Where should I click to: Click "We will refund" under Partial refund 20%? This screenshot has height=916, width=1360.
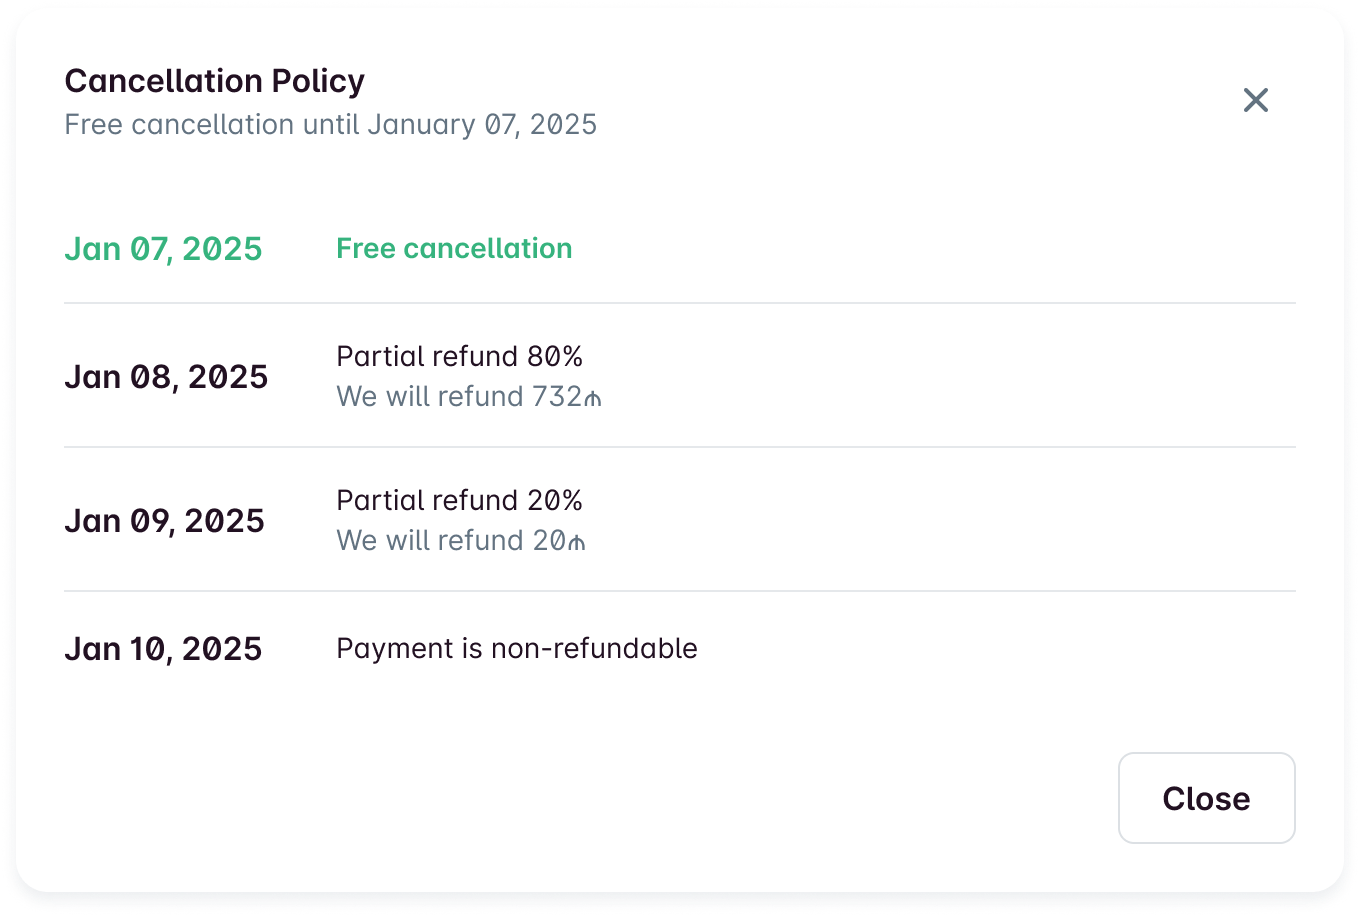pyautogui.click(x=430, y=541)
